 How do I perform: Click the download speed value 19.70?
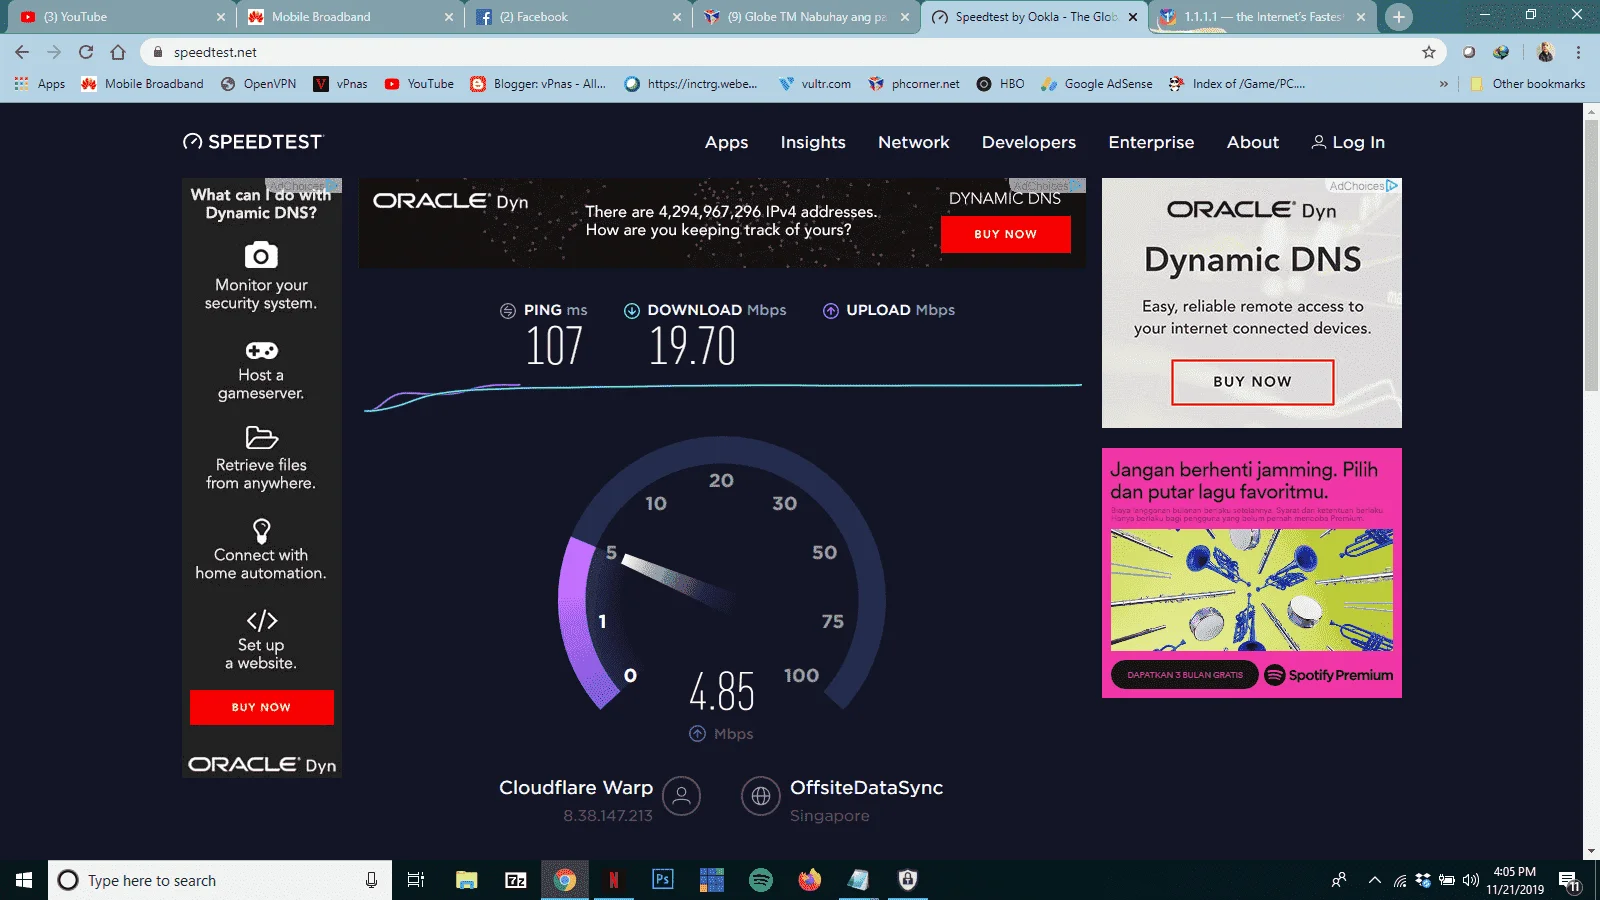[x=692, y=346]
